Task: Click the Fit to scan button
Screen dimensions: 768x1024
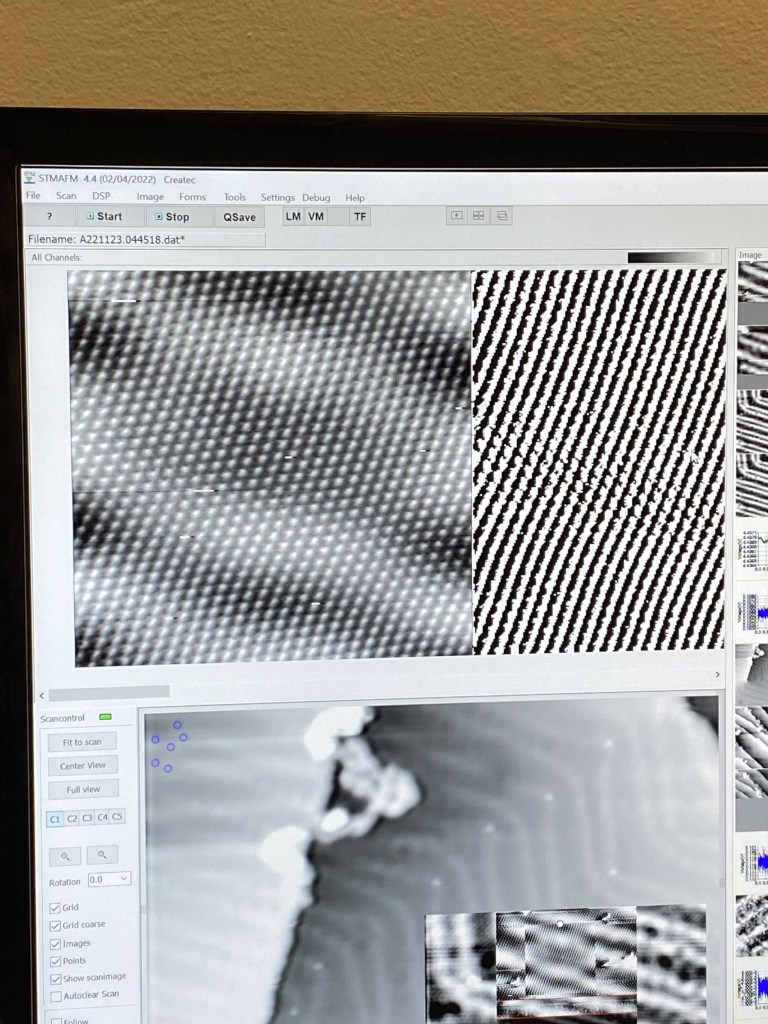Action: coord(82,742)
